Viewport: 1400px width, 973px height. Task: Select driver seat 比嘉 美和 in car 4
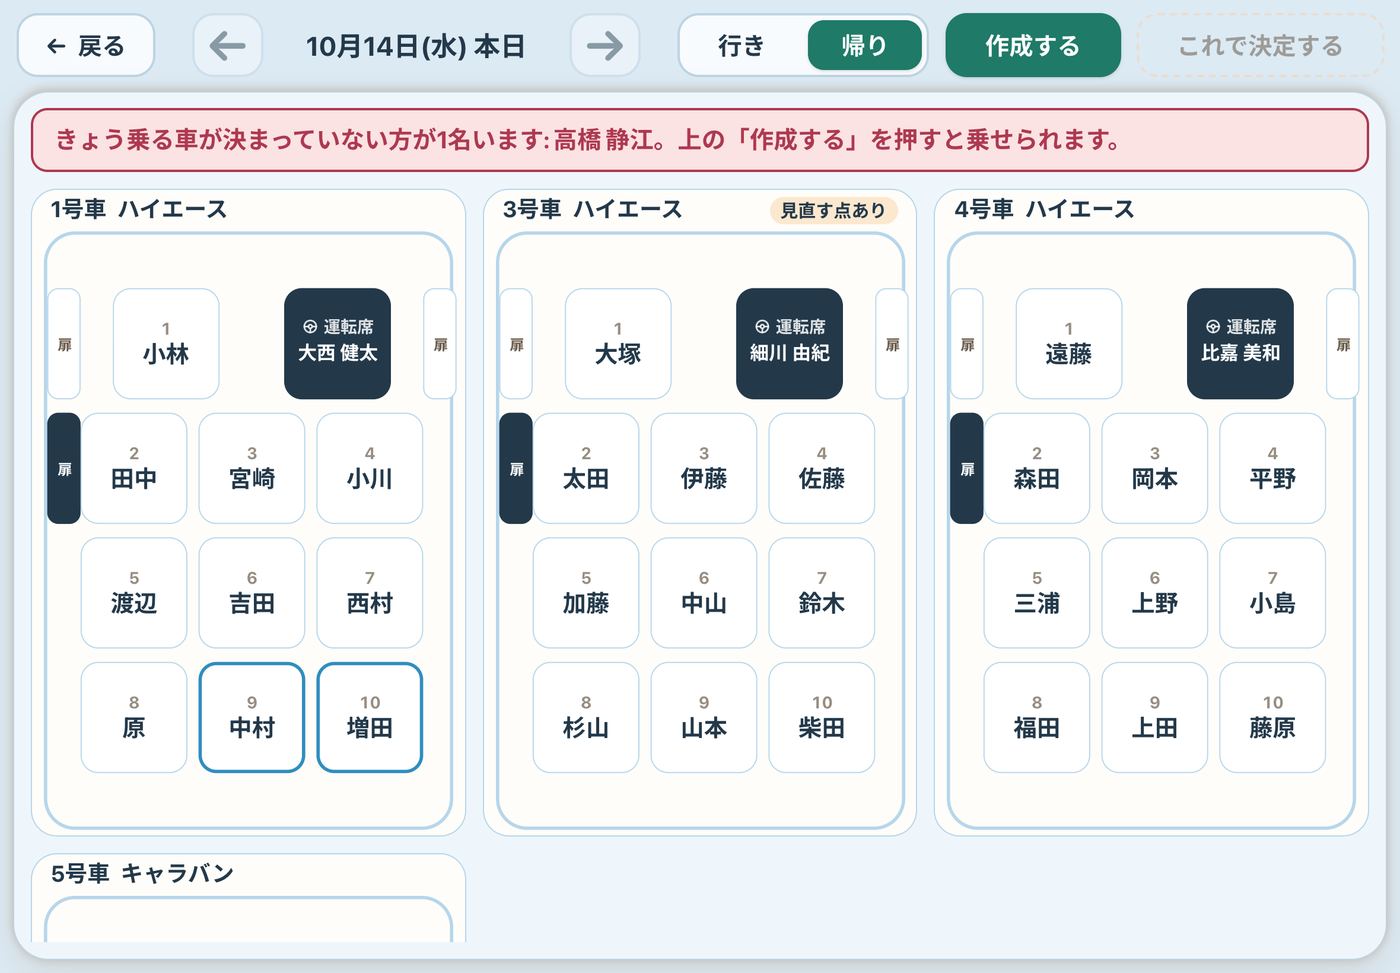tap(1241, 344)
